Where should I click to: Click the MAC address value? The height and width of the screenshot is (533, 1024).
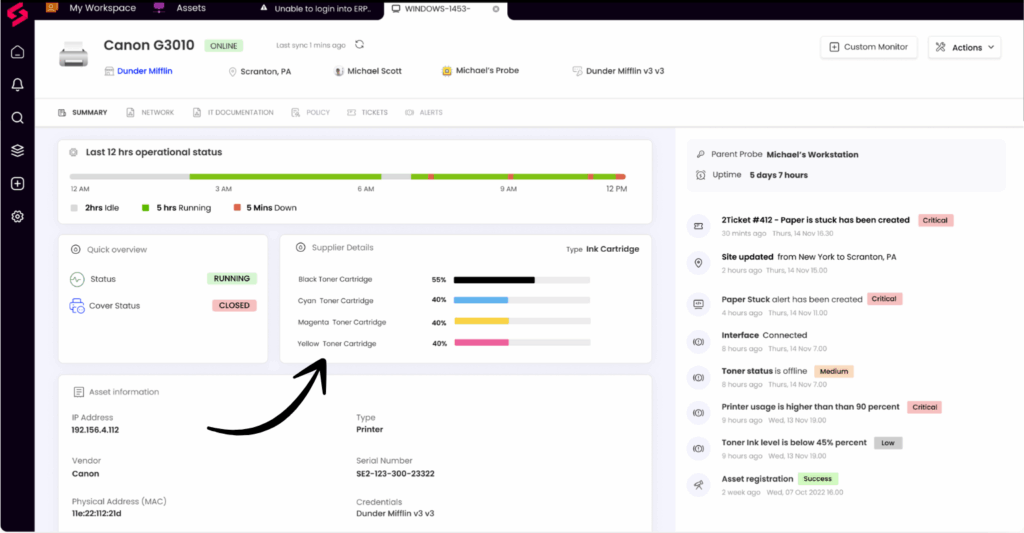point(97,513)
